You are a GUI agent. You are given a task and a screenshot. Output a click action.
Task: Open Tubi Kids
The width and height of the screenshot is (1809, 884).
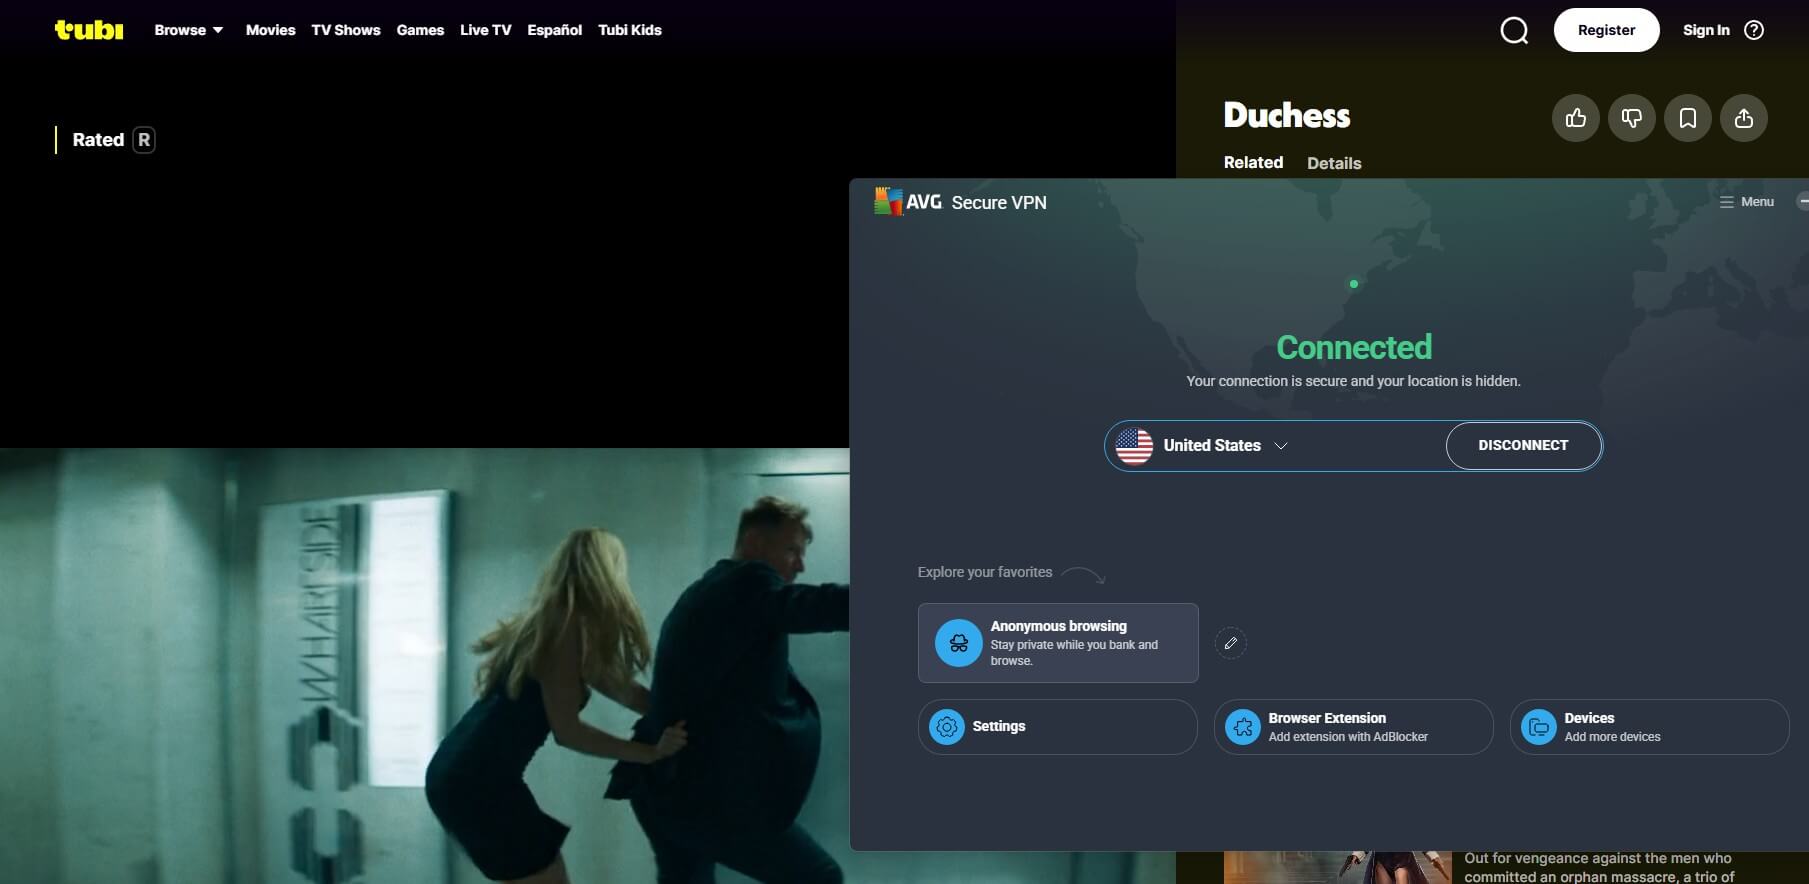pyautogui.click(x=630, y=30)
